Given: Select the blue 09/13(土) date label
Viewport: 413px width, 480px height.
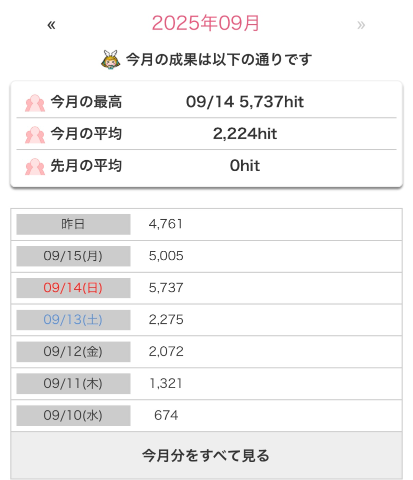Looking at the screenshot, I should [73, 320].
